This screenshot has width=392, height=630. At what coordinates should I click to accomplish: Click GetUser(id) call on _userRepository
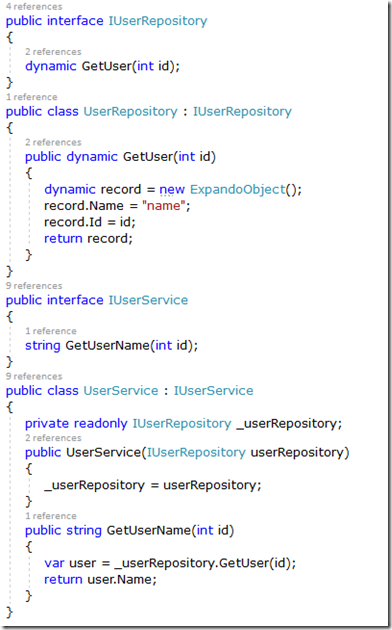[255, 563]
